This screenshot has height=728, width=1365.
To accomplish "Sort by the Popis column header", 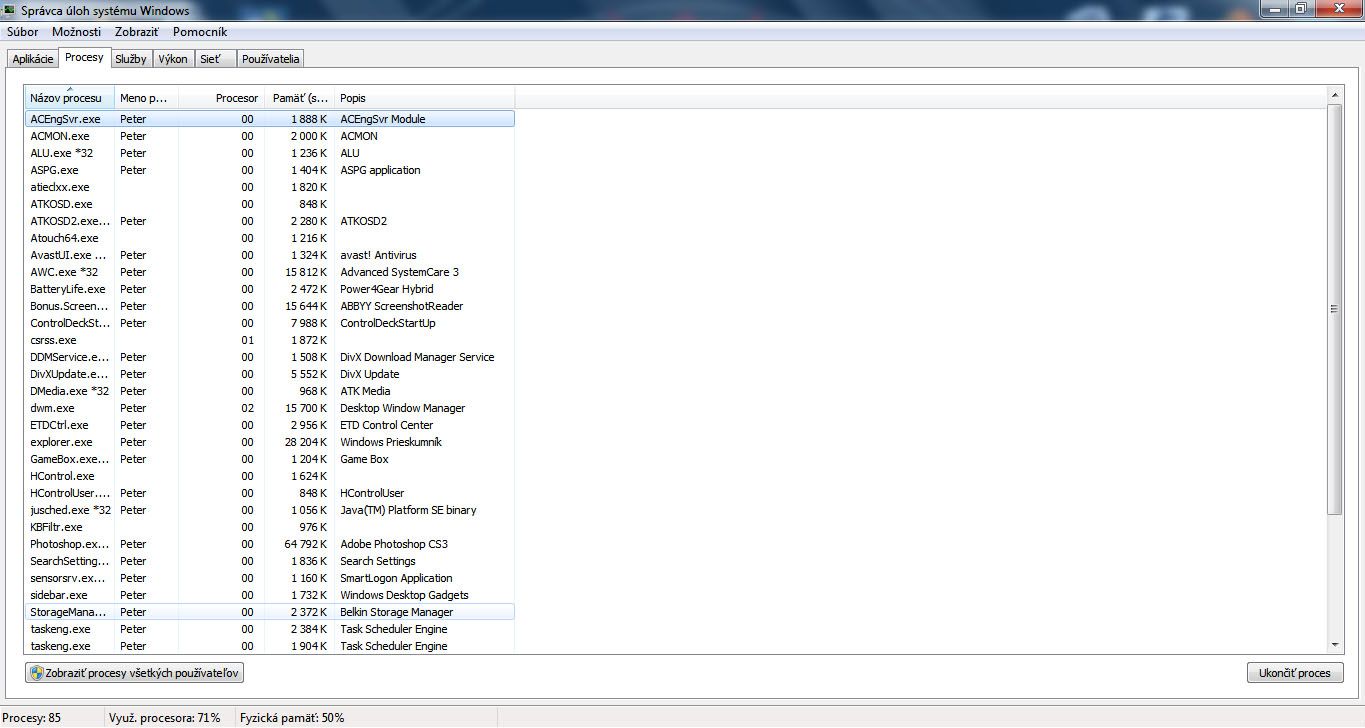I will pos(425,98).
